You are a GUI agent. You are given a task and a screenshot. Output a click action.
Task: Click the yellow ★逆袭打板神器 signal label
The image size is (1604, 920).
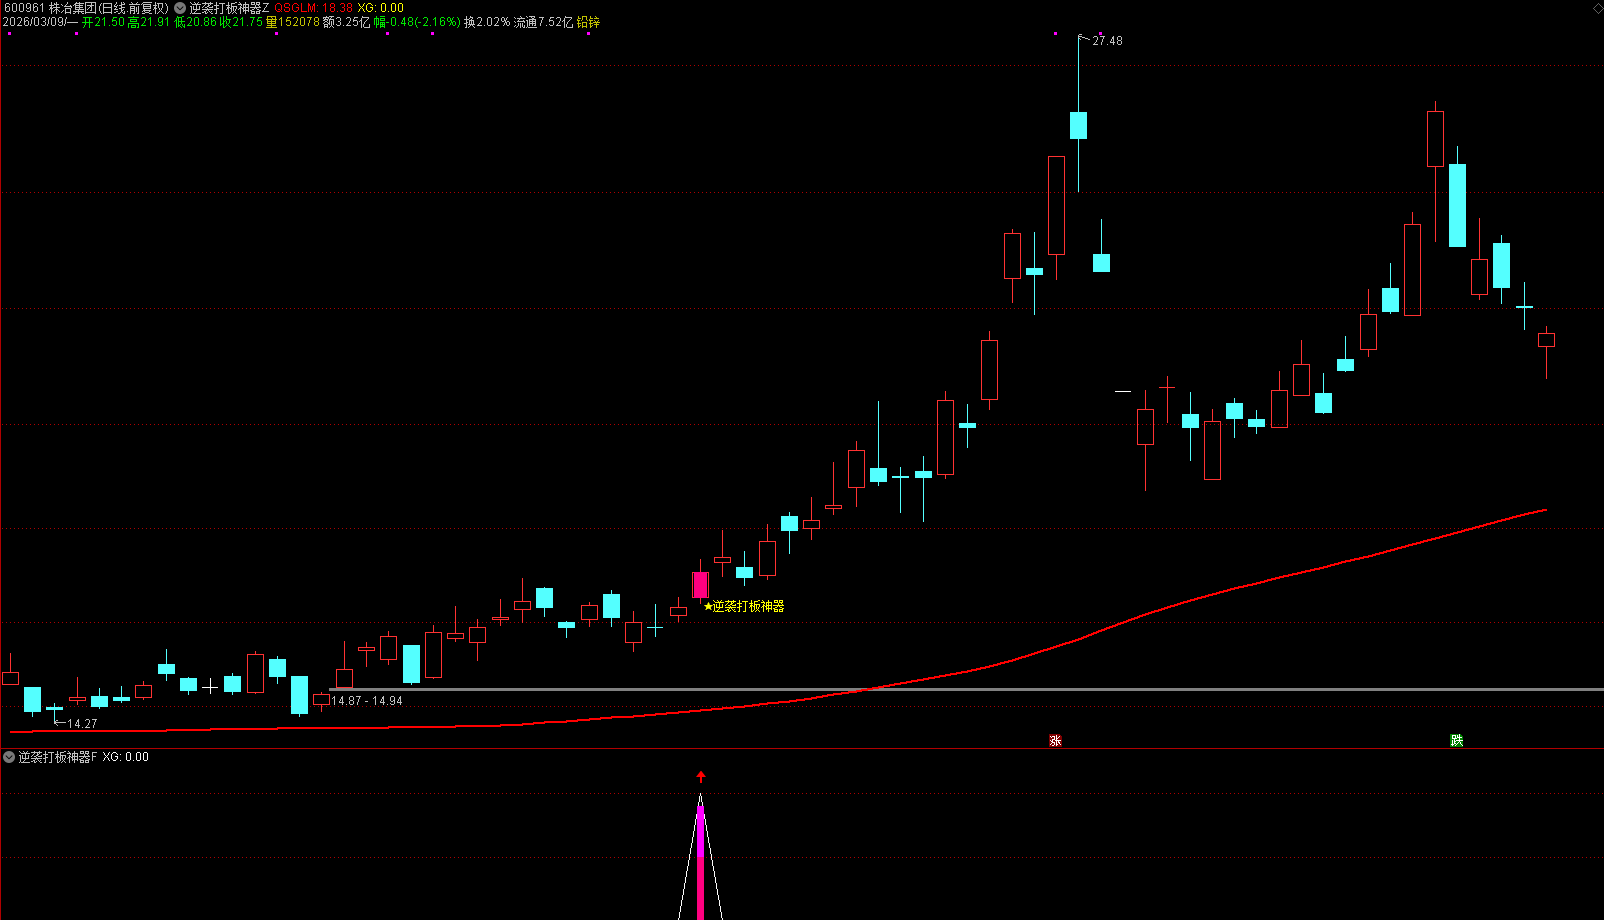click(x=744, y=606)
